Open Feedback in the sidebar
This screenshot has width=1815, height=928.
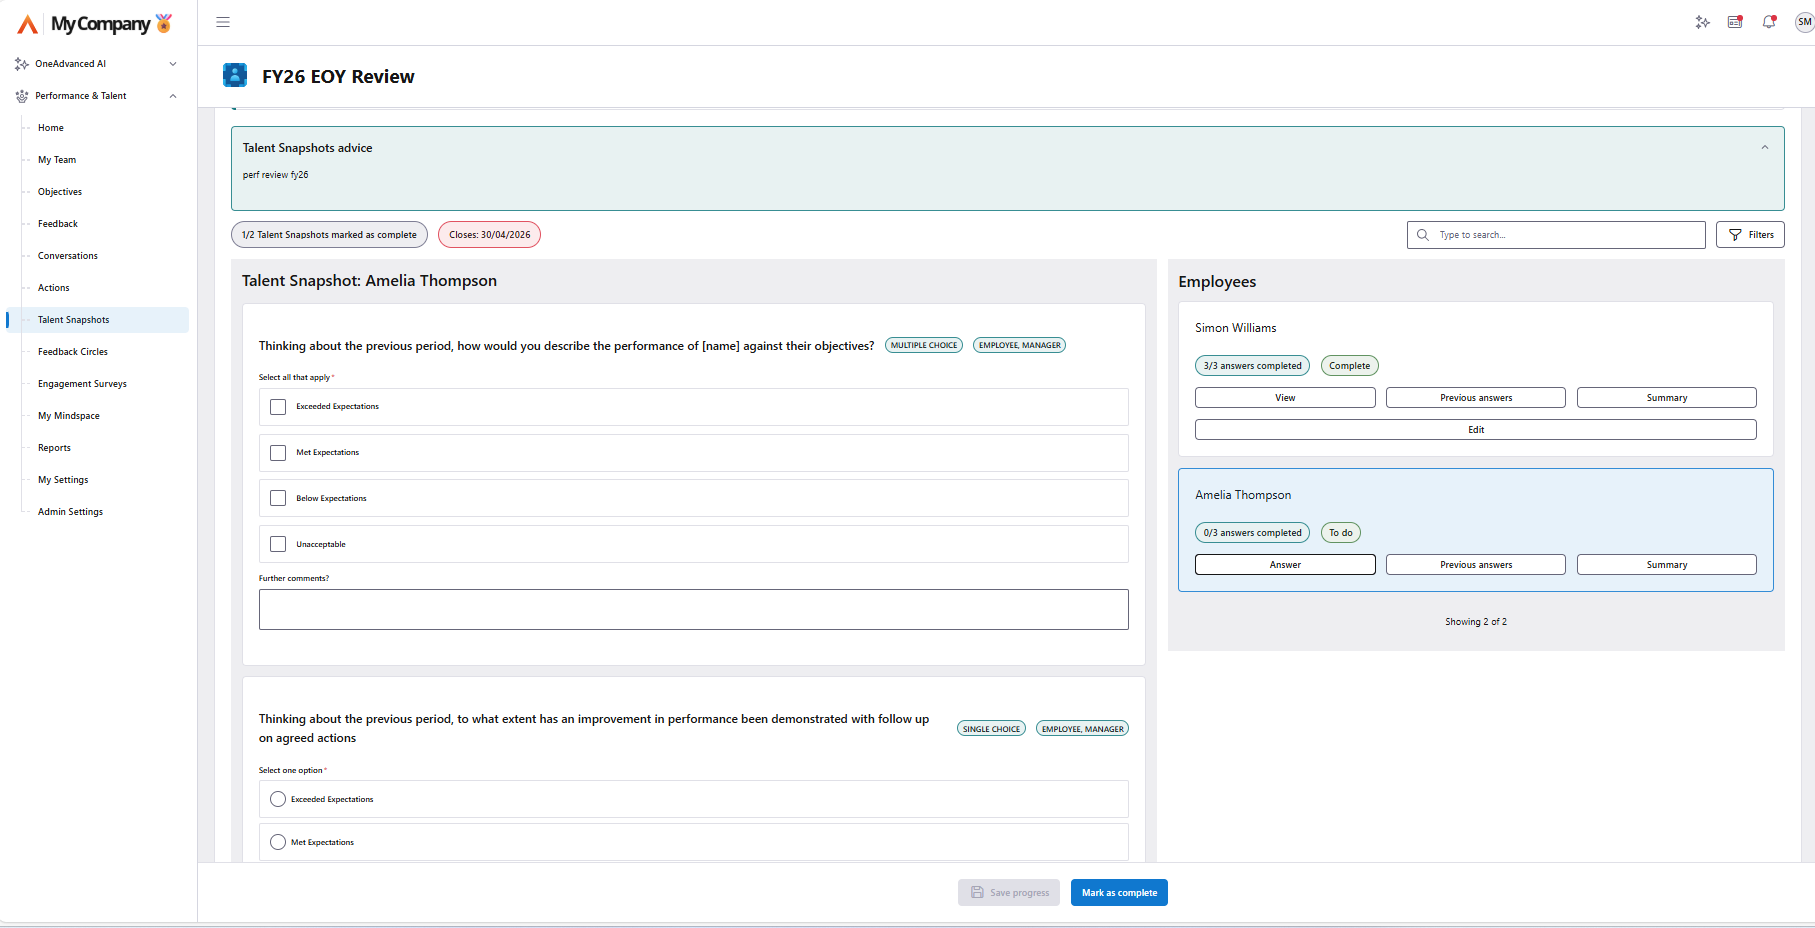58,224
